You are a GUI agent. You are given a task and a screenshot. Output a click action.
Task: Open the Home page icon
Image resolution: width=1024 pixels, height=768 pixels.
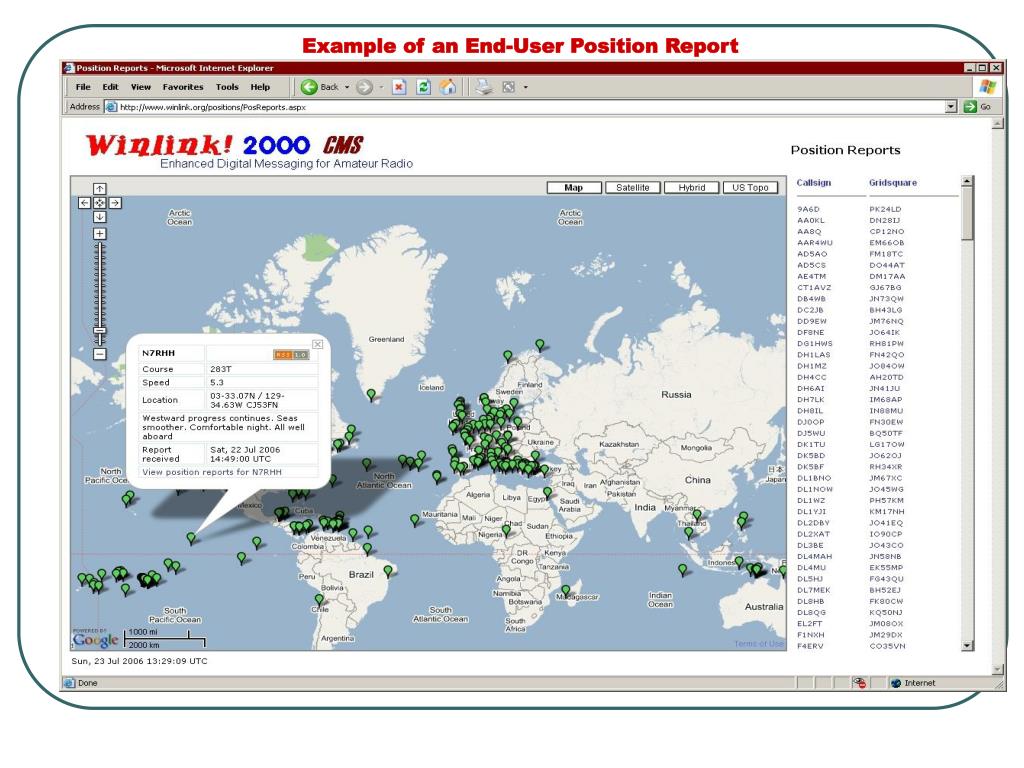(448, 87)
